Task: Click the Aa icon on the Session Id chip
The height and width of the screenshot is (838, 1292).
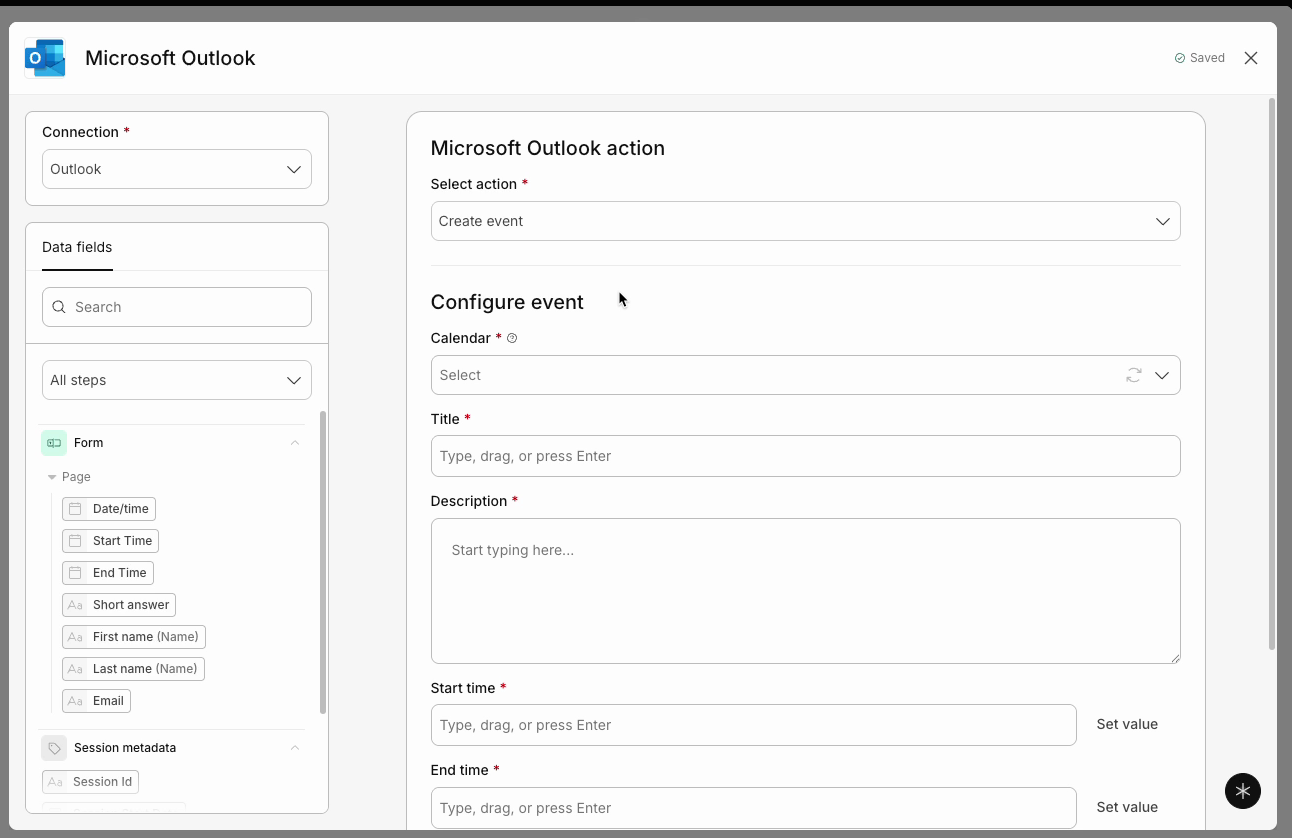Action: point(55,782)
